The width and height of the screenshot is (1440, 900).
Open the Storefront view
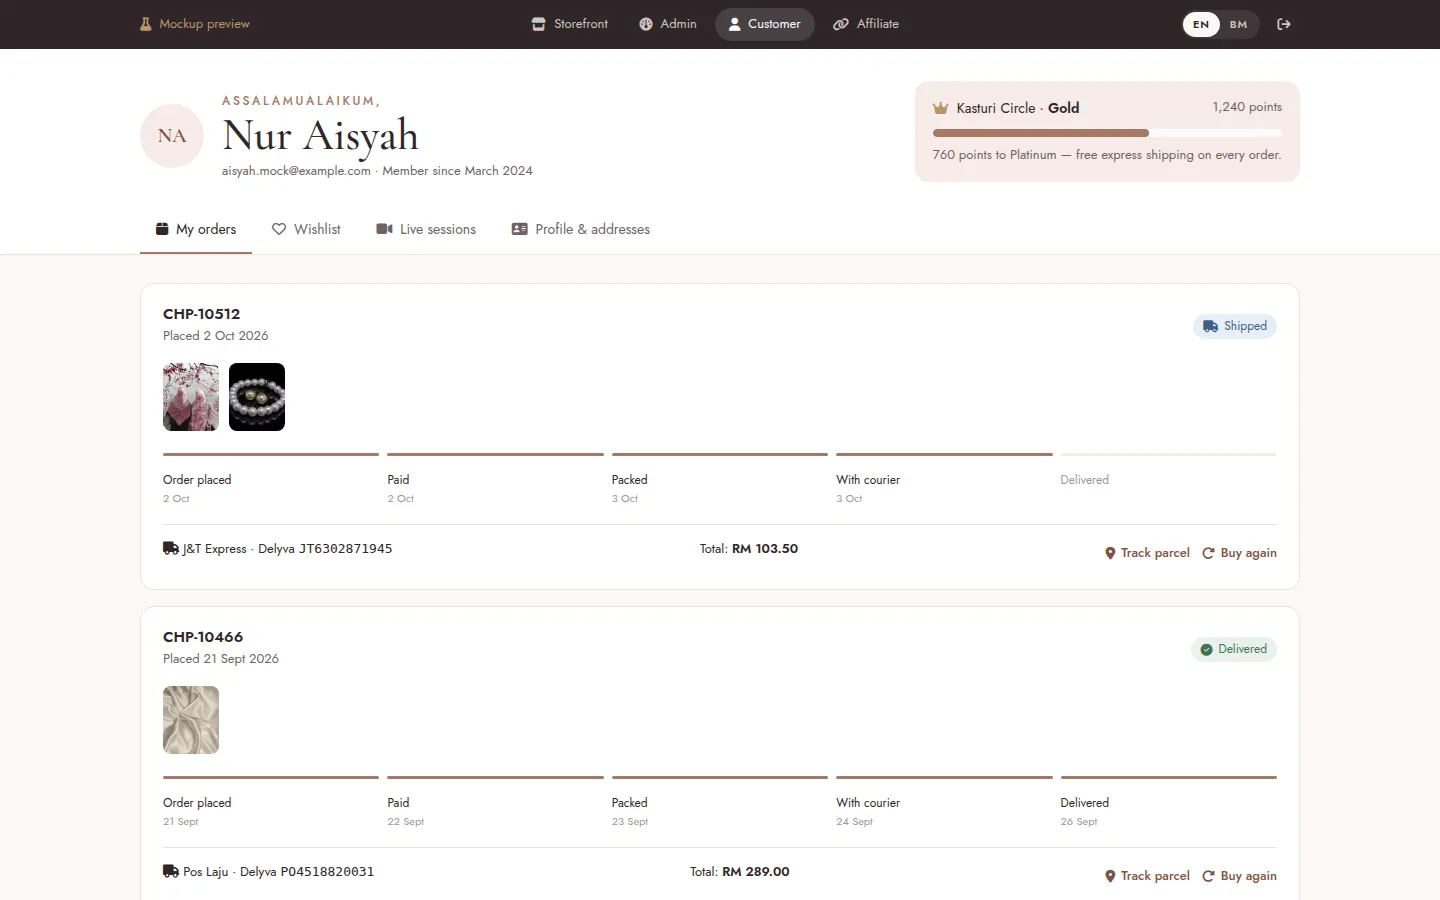point(570,24)
